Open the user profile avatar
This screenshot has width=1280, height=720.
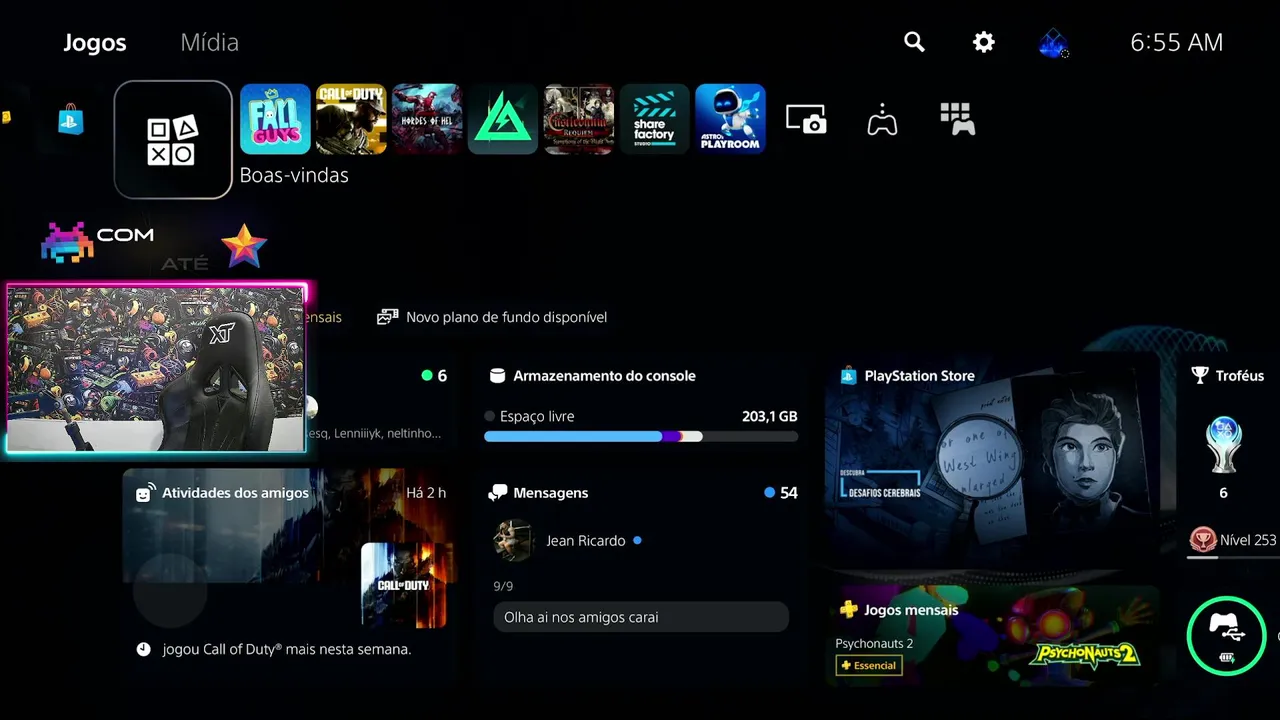point(1053,43)
